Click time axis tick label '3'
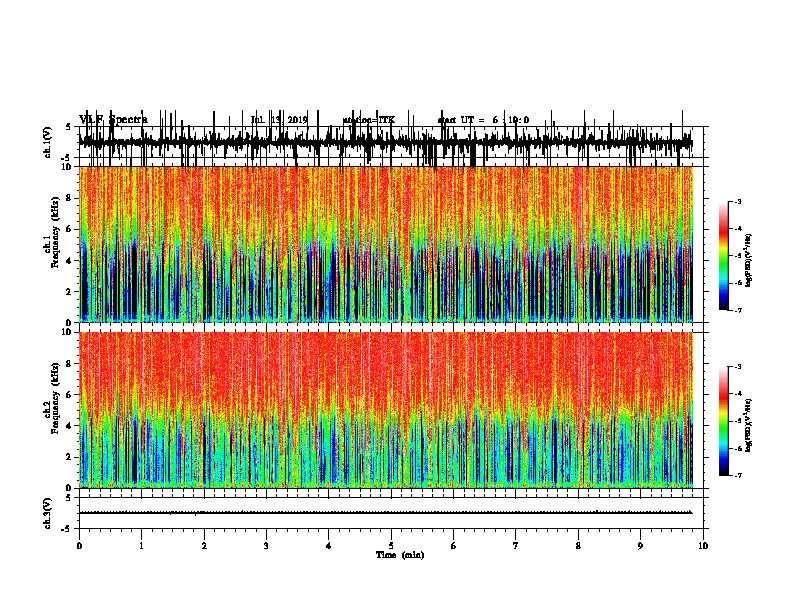This screenshot has width=792, height=612. (266, 546)
